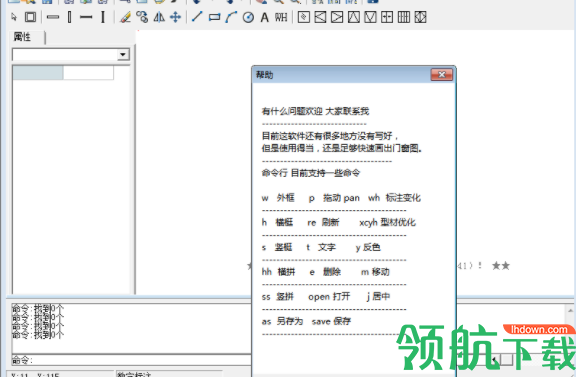
Task: Click the empty white property value cell
Action: [x=88, y=73]
